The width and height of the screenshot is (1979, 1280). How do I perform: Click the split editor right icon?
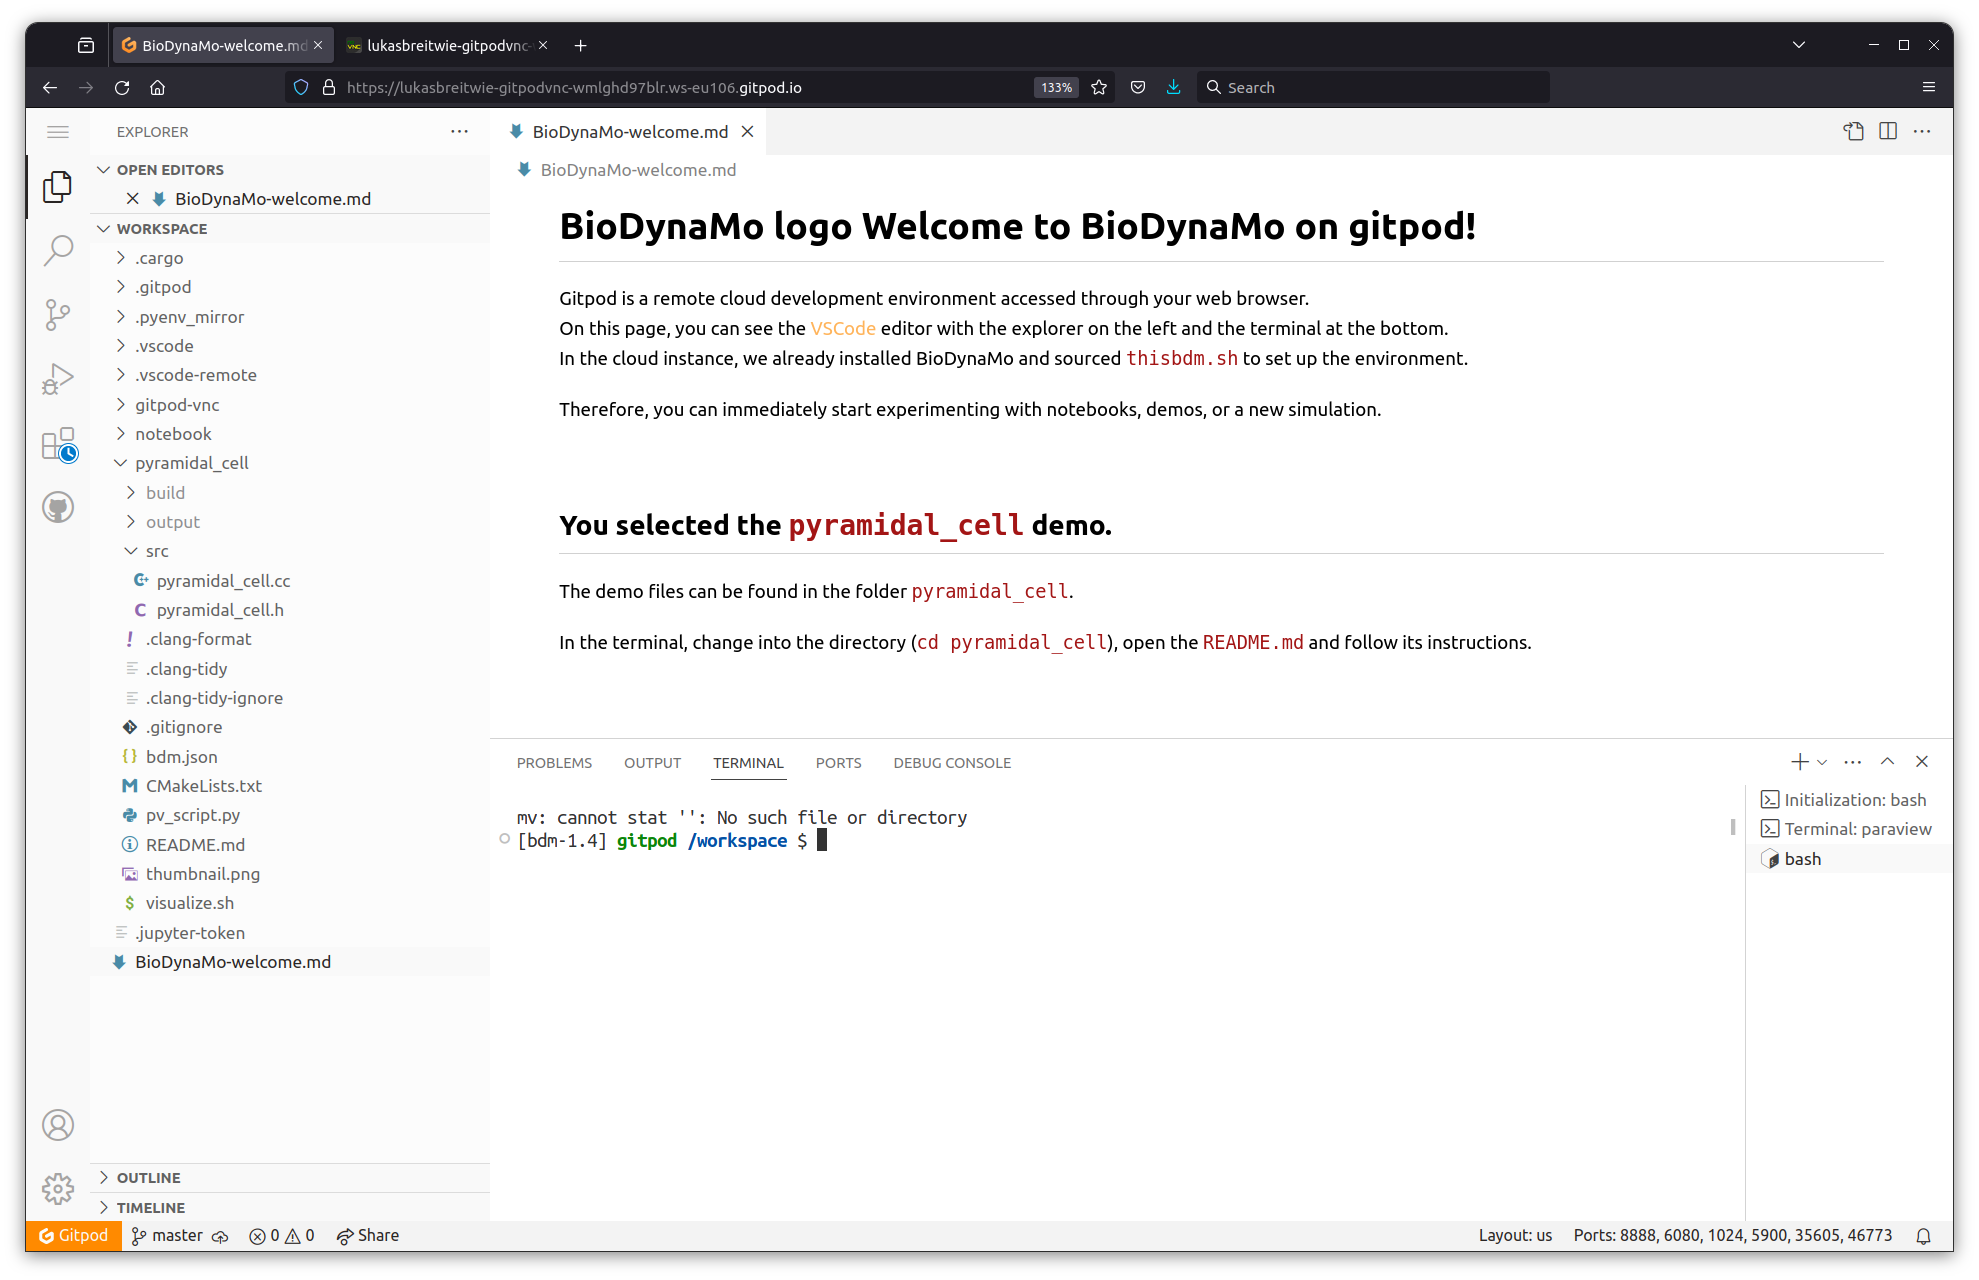1888,131
